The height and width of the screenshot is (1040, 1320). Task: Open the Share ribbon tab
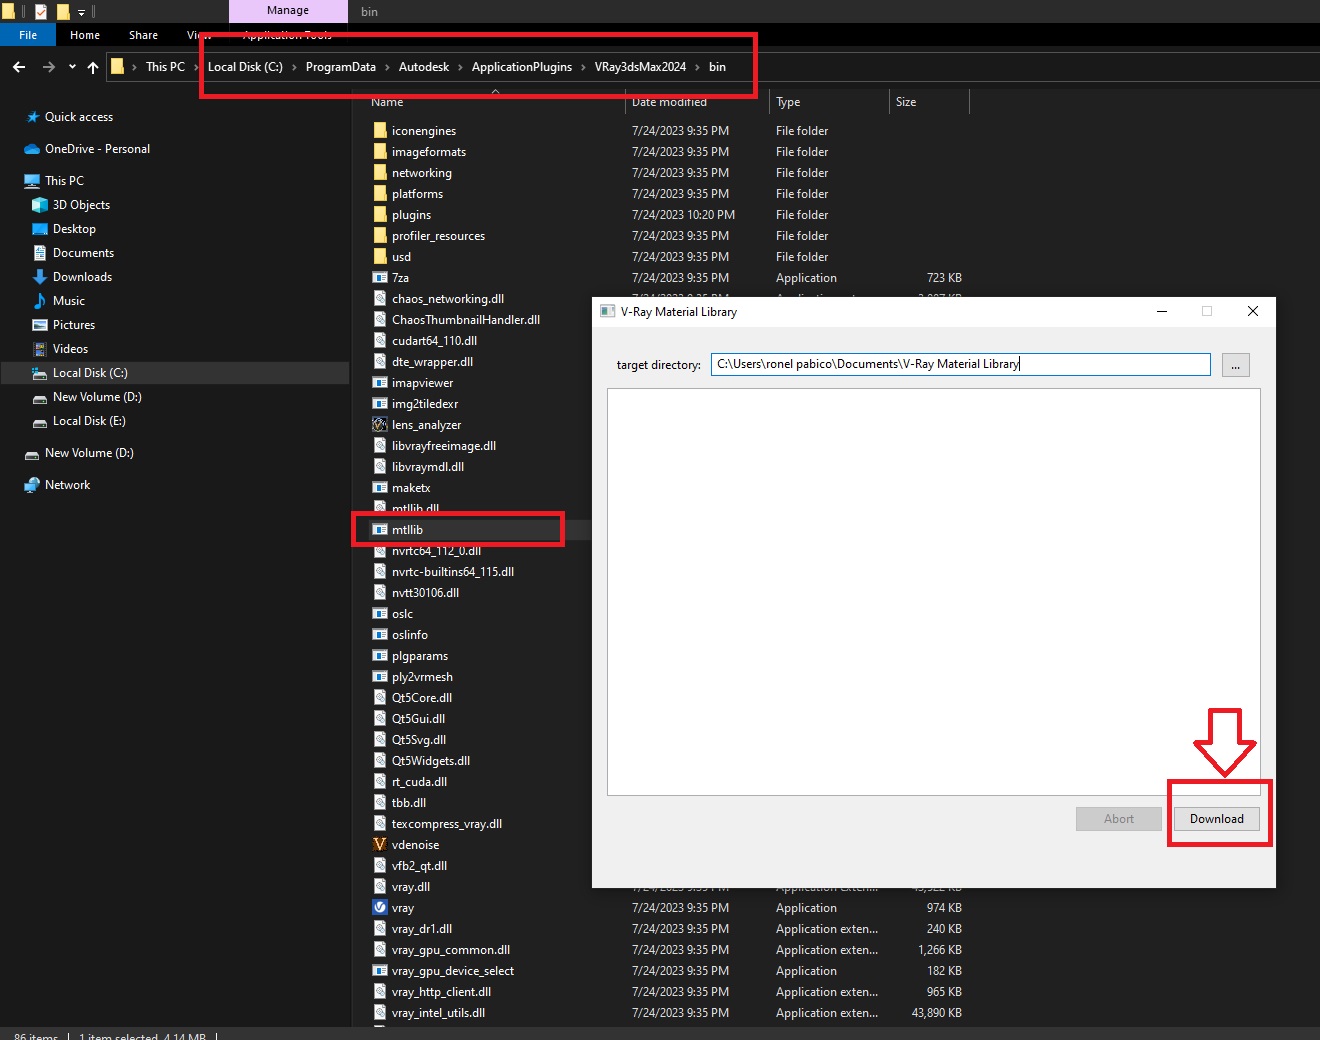(x=143, y=34)
